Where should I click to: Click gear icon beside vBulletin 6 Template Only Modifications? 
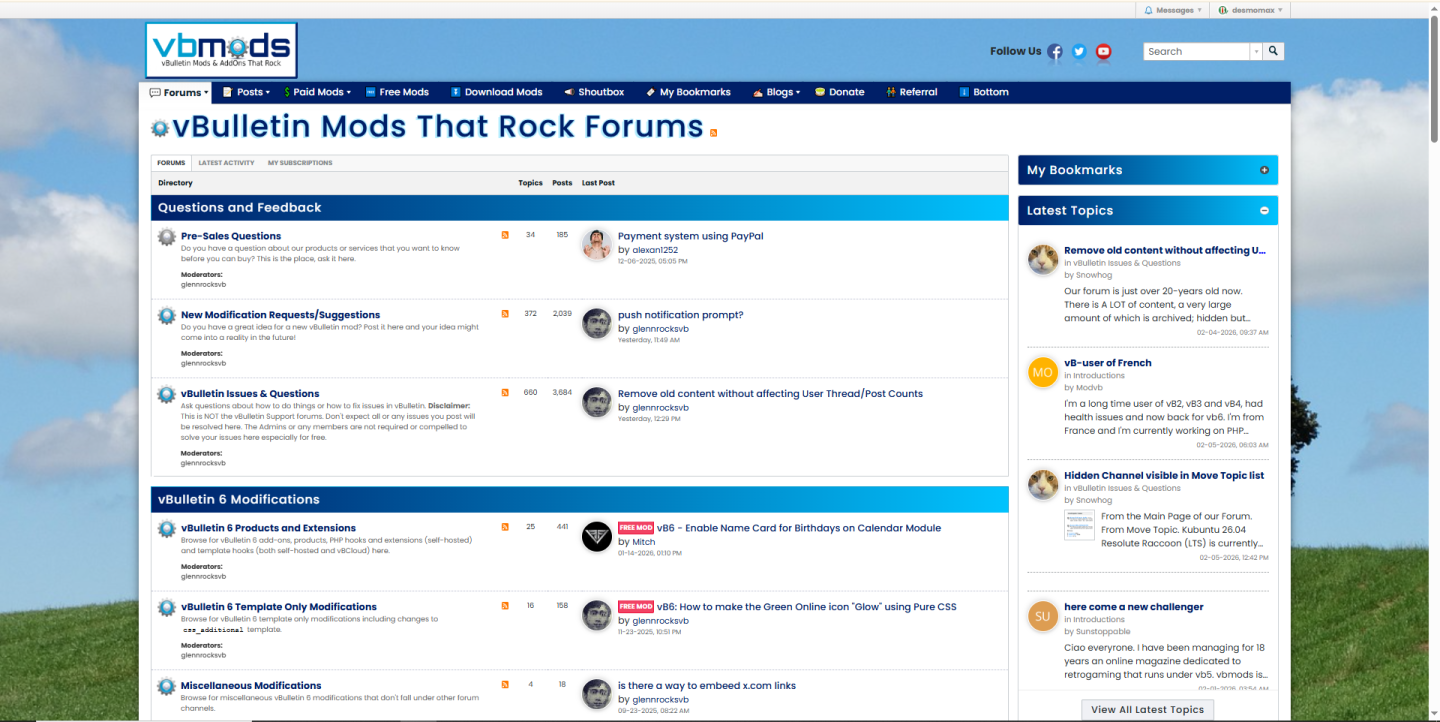(166, 608)
